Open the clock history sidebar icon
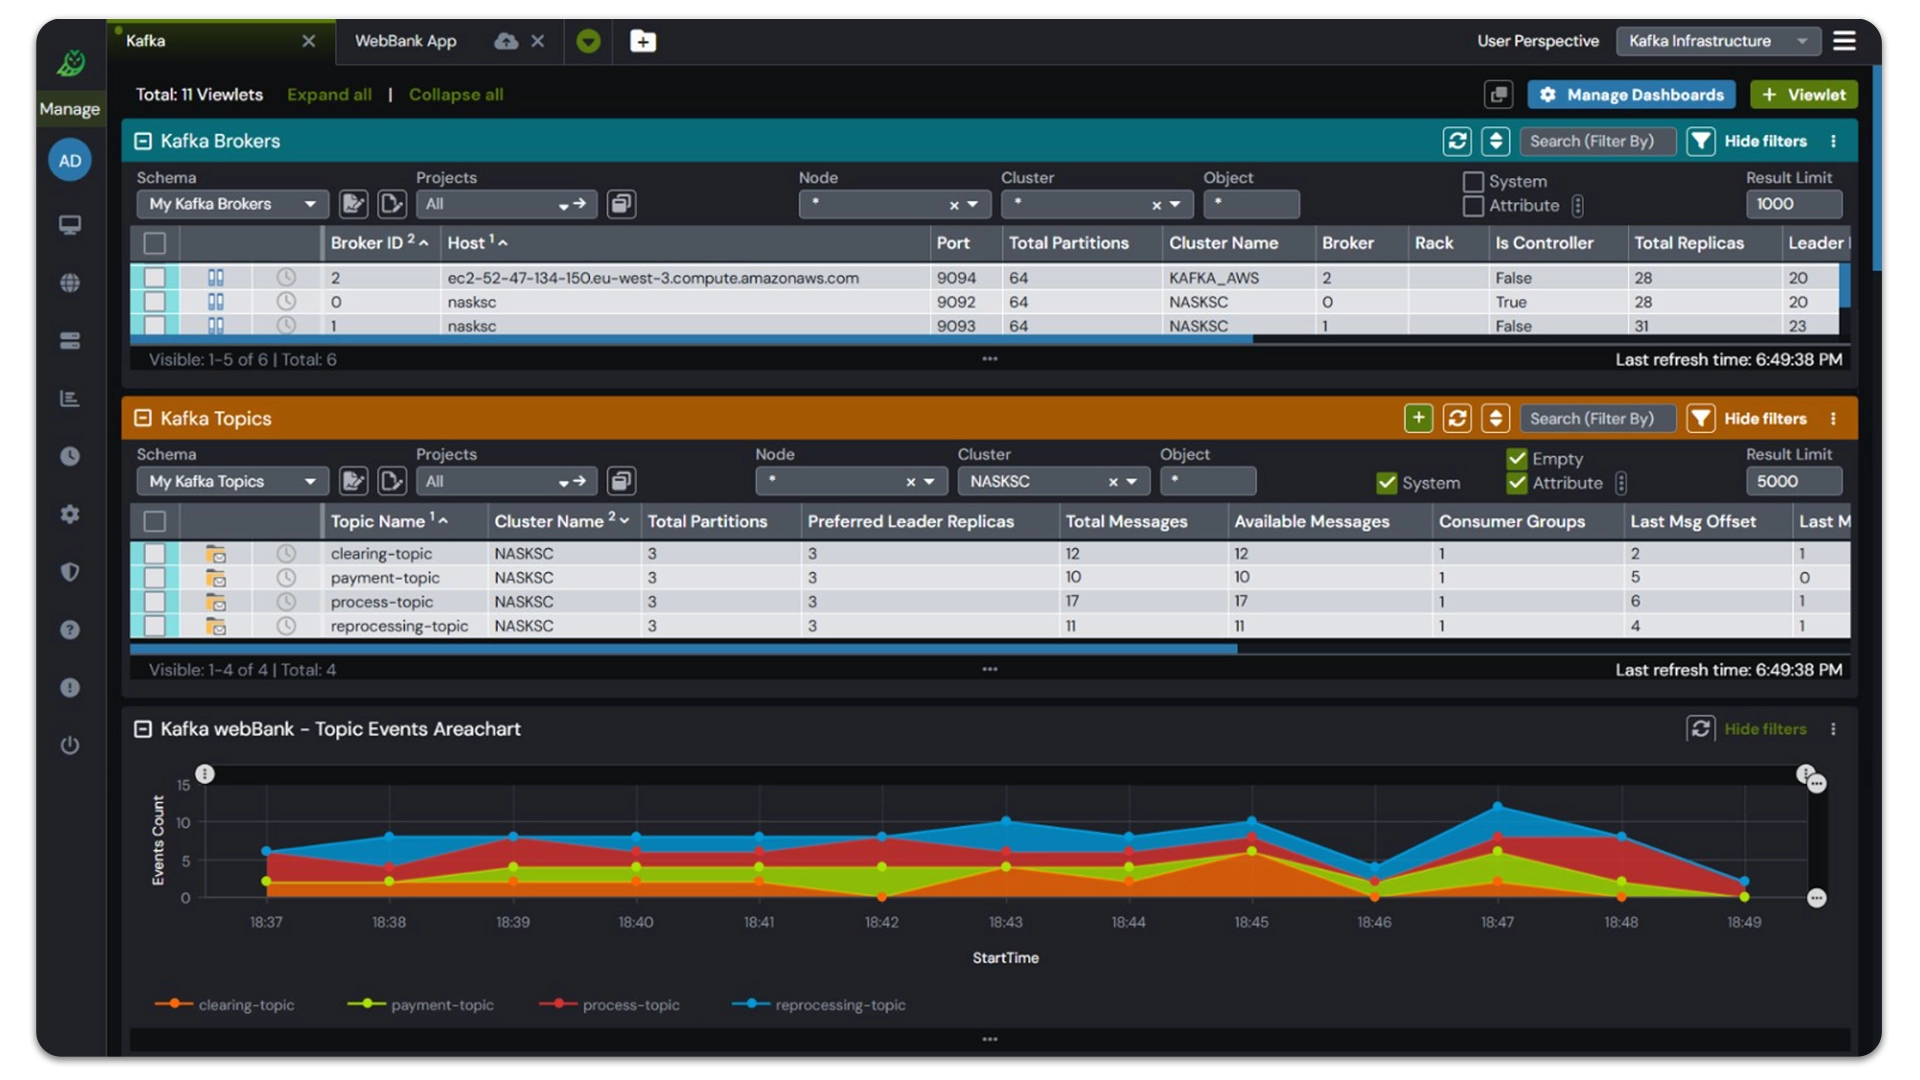Viewport: 1920px width, 1080px height. (70, 456)
